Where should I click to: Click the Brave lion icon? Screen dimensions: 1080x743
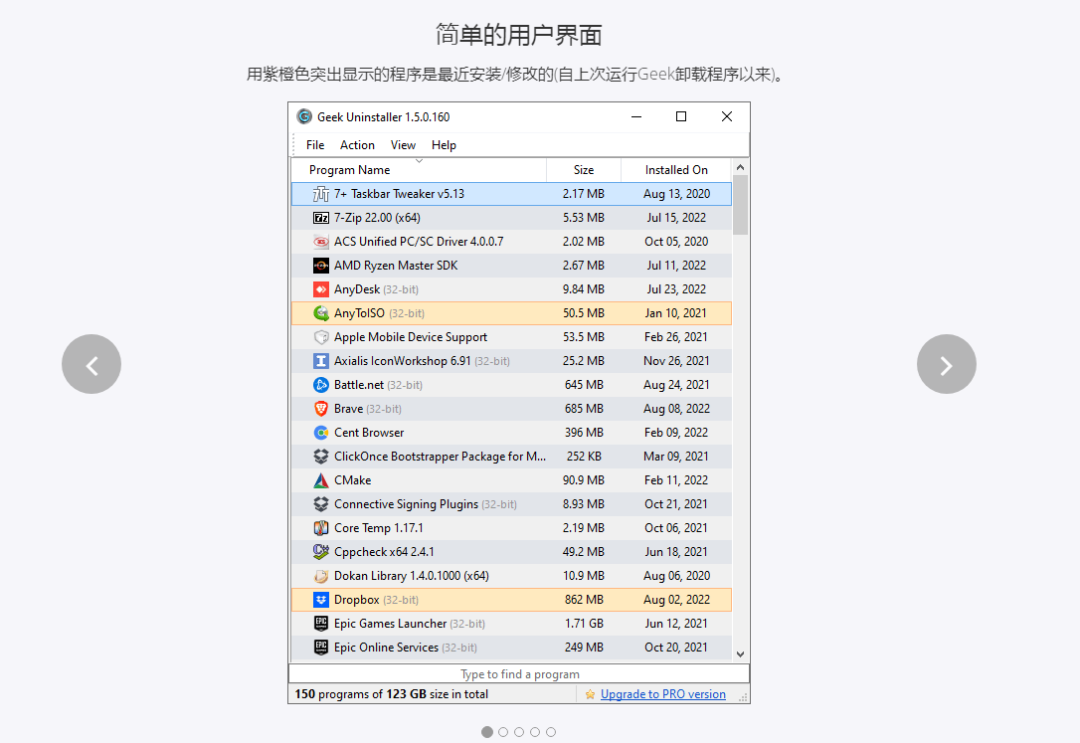[320, 409]
